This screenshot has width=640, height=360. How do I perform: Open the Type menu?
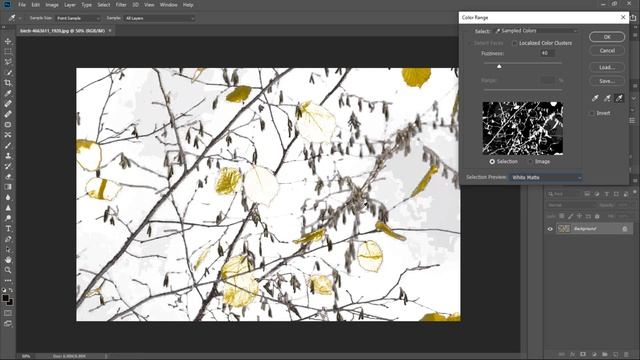point(87,5)
